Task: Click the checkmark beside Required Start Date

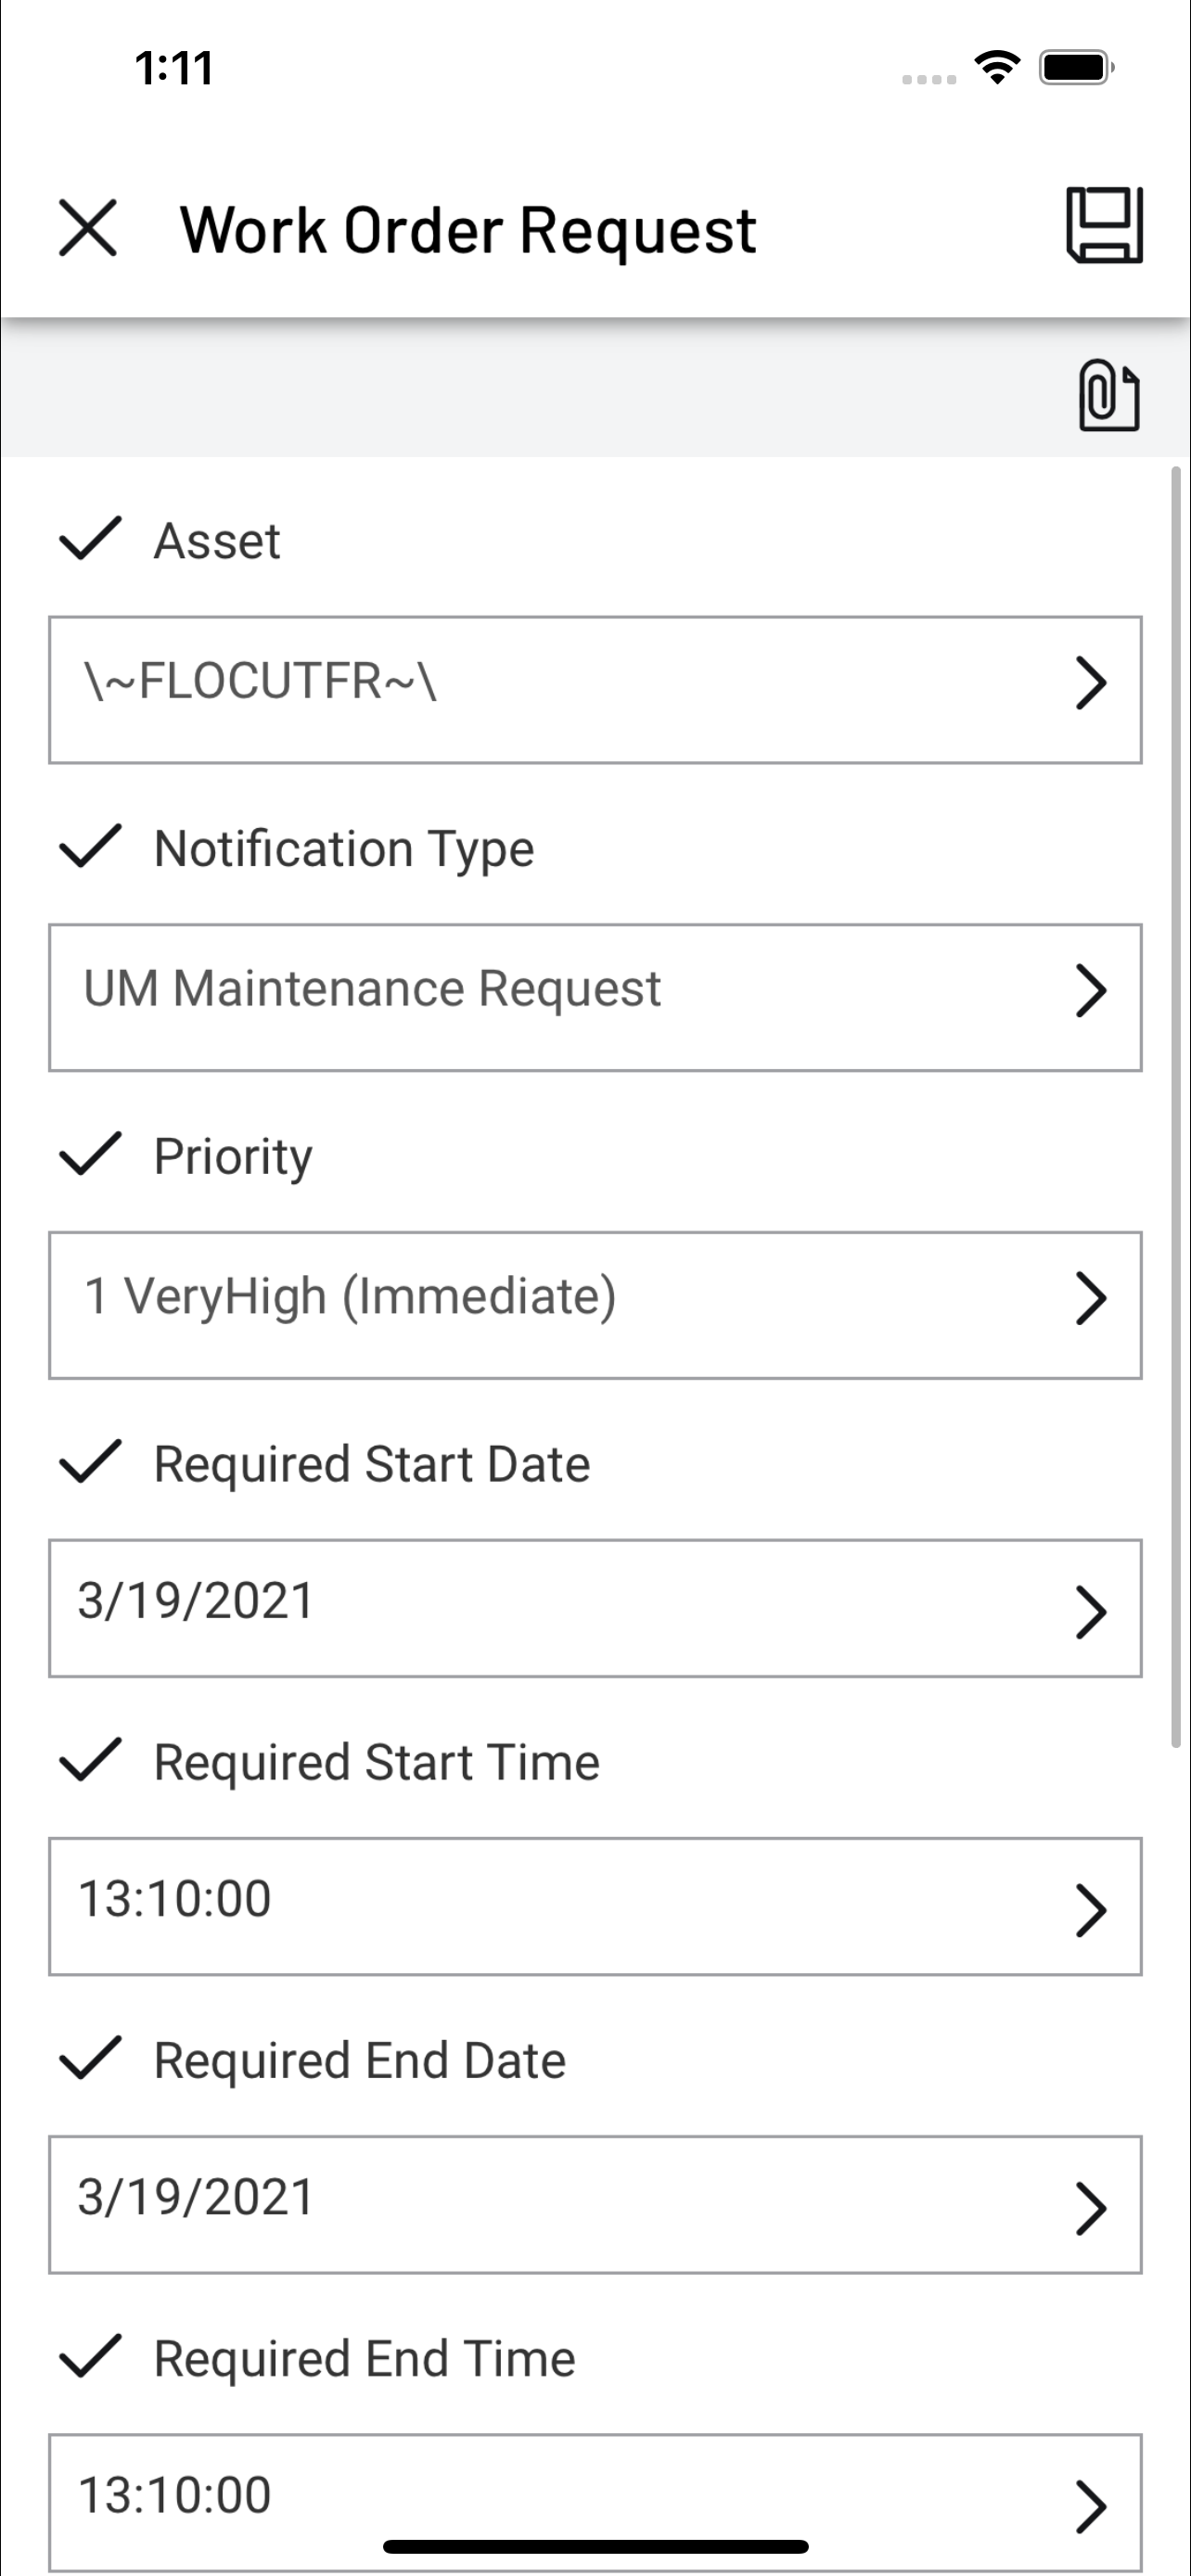Action: pos(90,1462)
